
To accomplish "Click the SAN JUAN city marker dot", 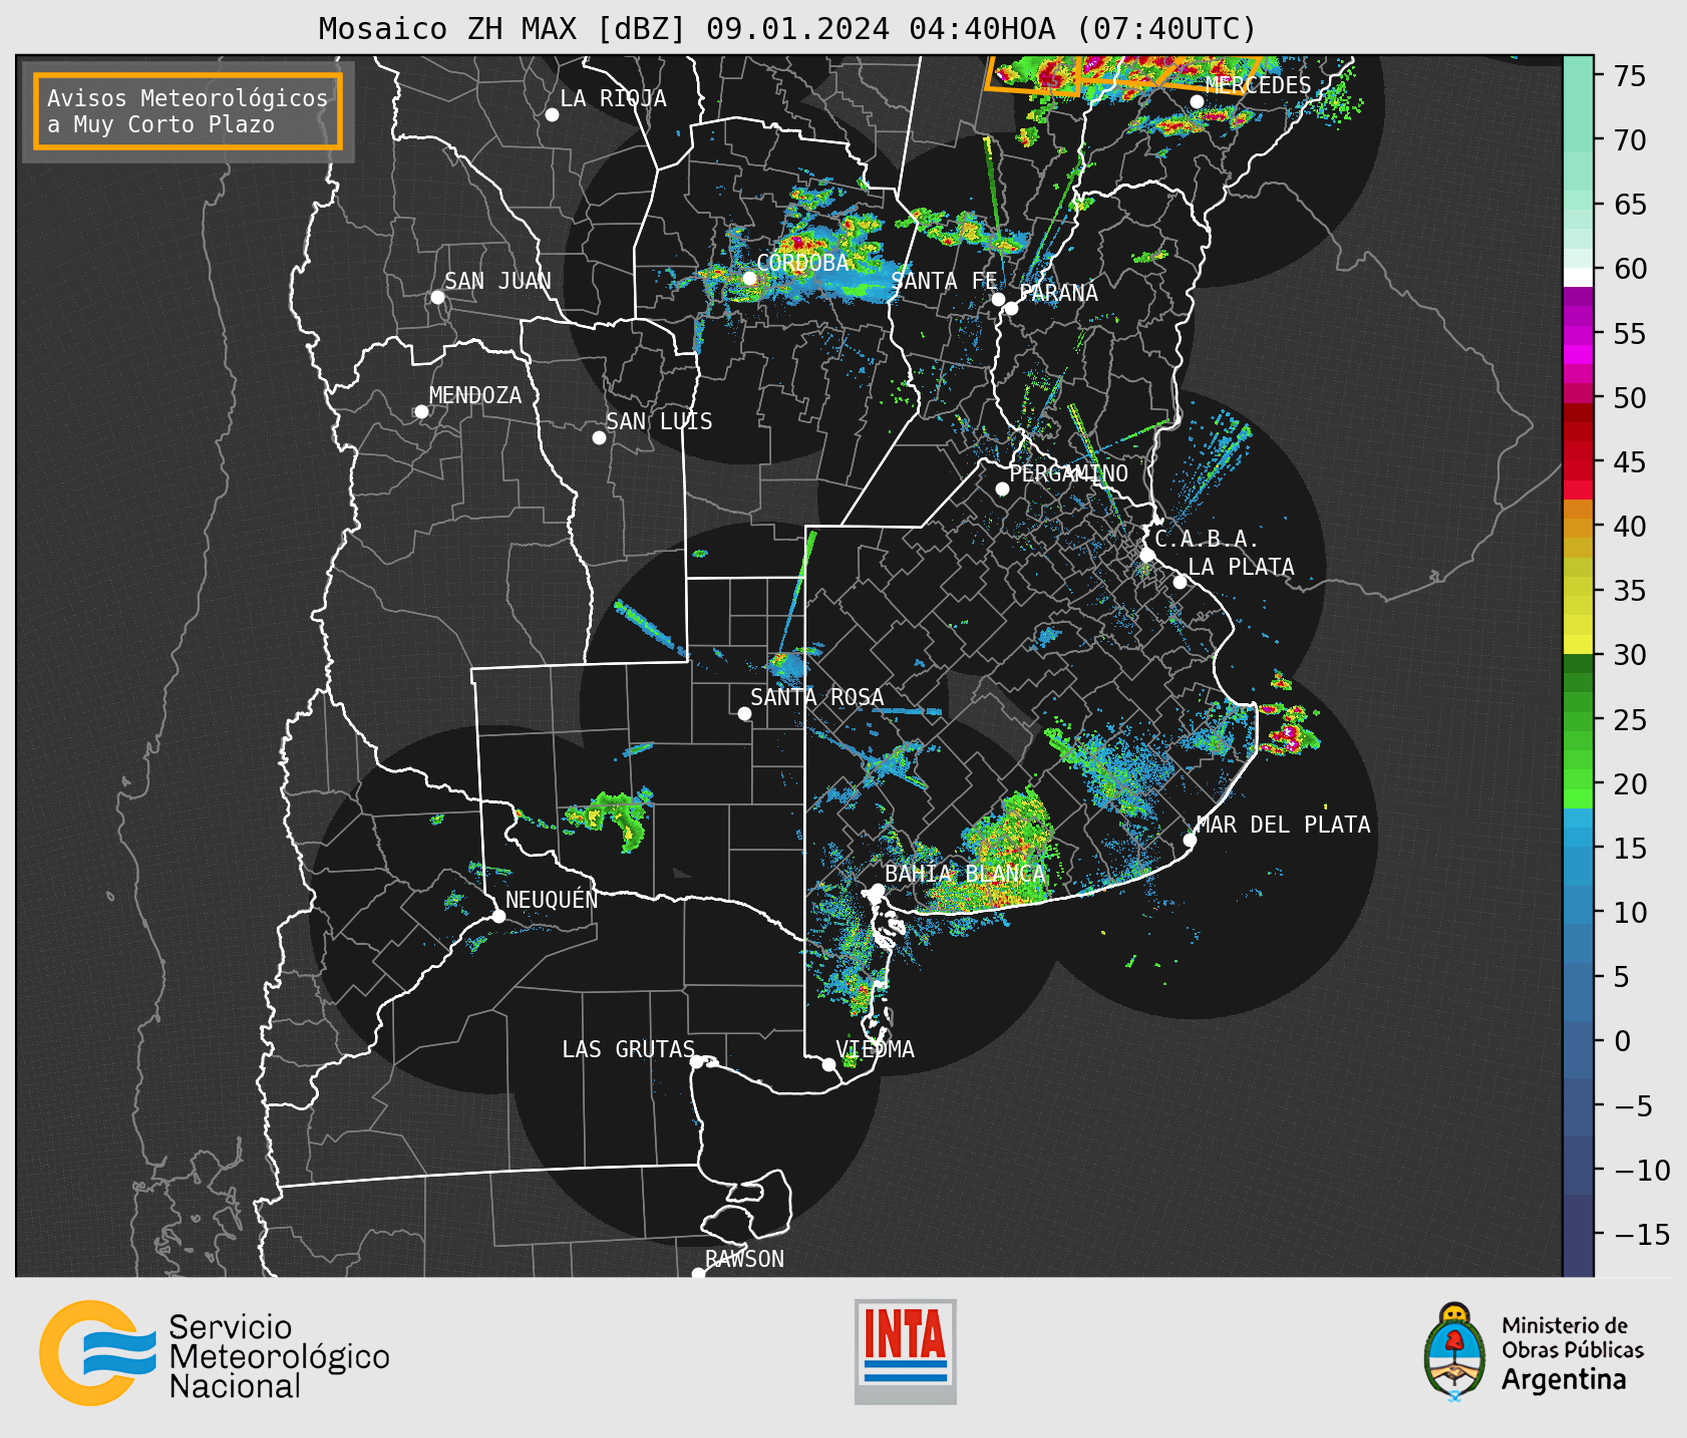I will tap(437, 297).
